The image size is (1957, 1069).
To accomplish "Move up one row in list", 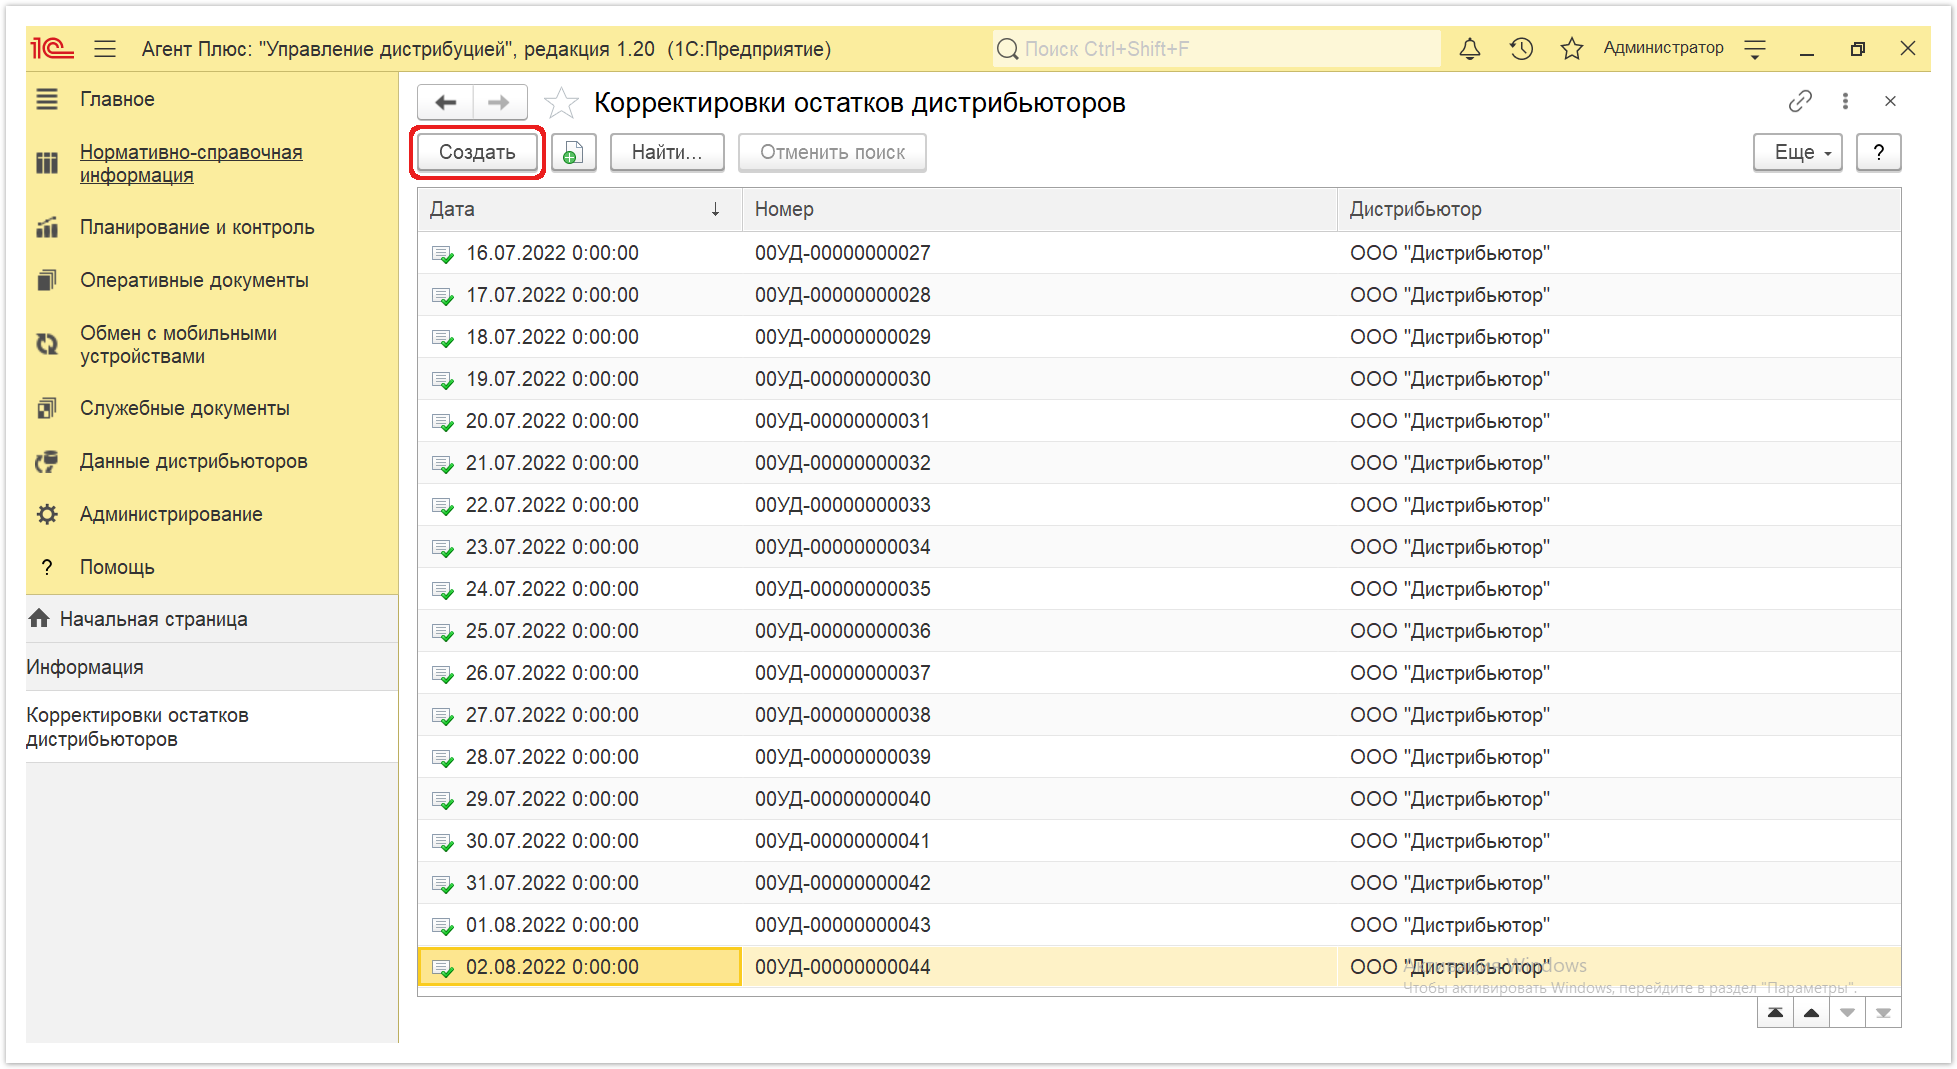I will (x=1811, y=1013).
